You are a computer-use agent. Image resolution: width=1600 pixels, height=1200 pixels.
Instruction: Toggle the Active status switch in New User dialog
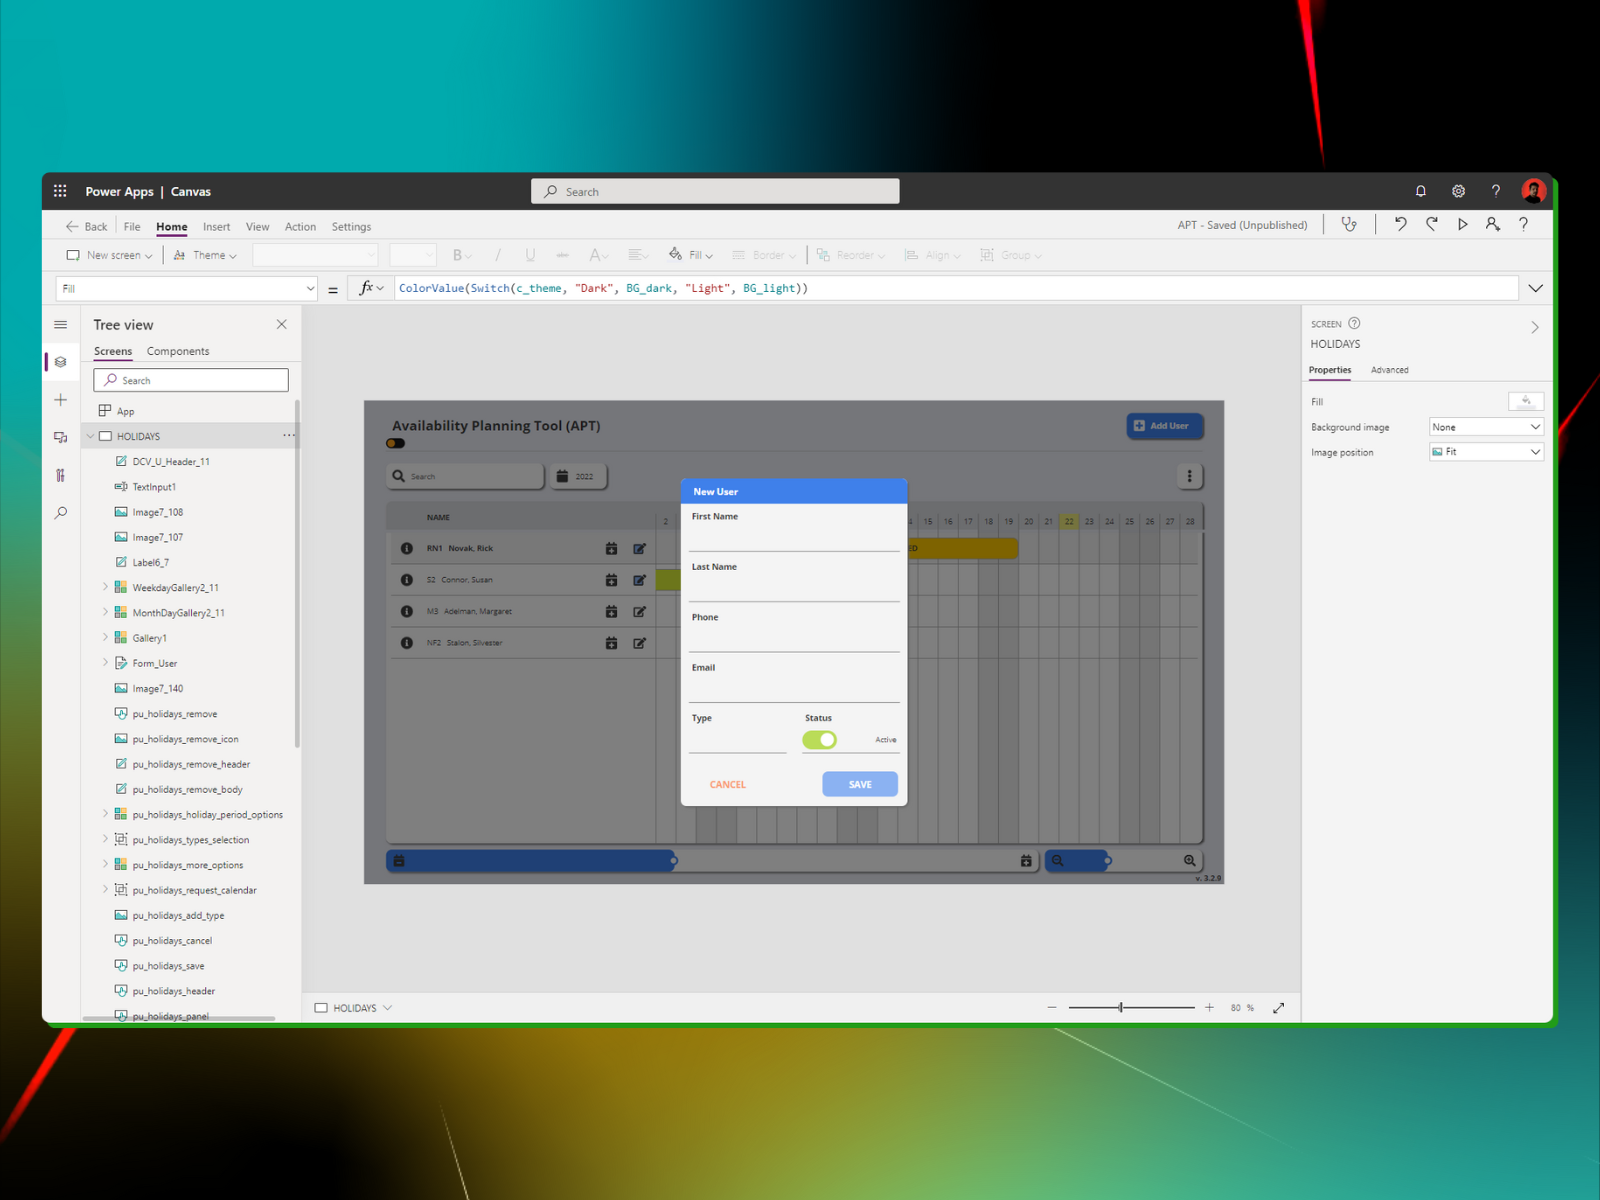tap(820, 739)
